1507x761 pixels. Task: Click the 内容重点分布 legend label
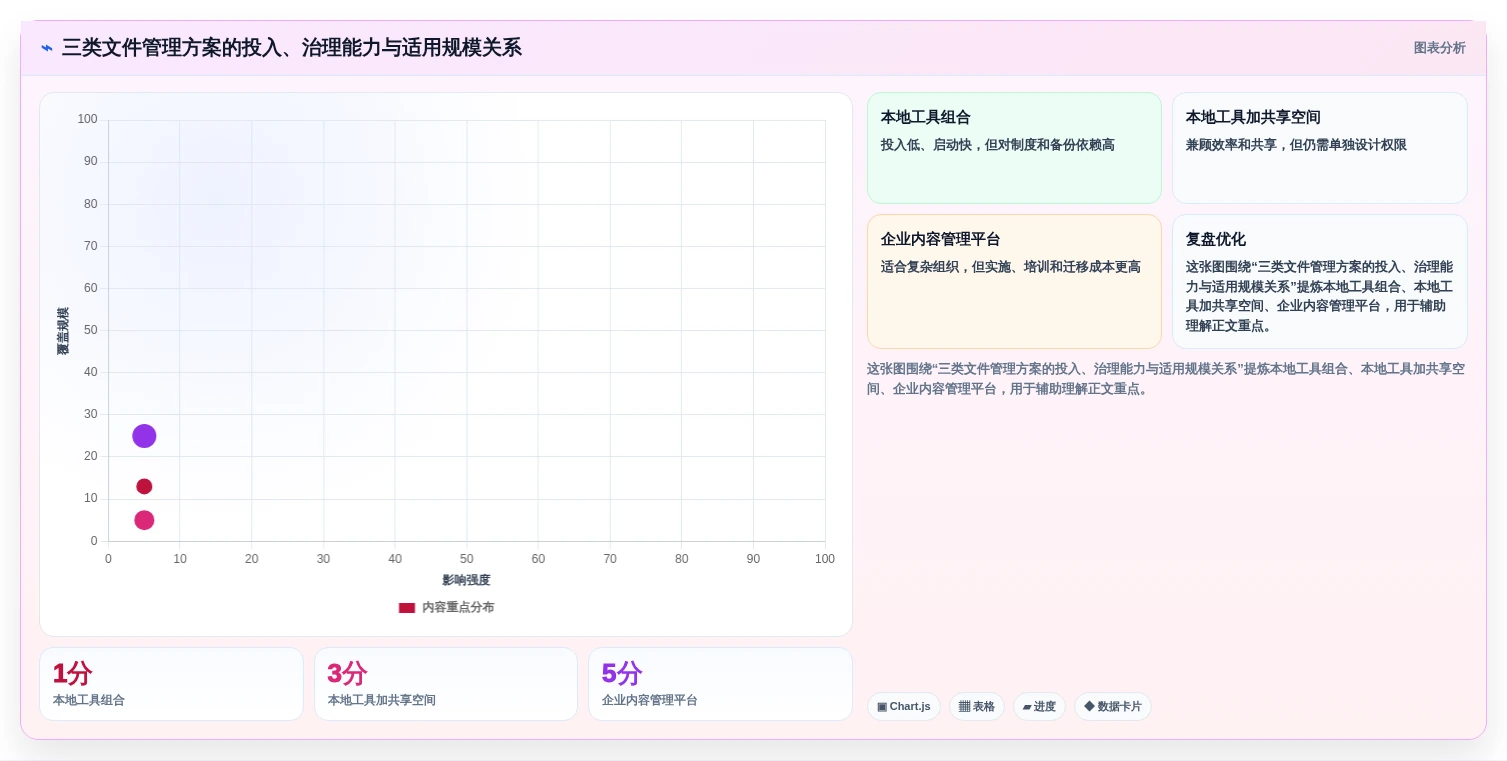[x=458, y=608]
